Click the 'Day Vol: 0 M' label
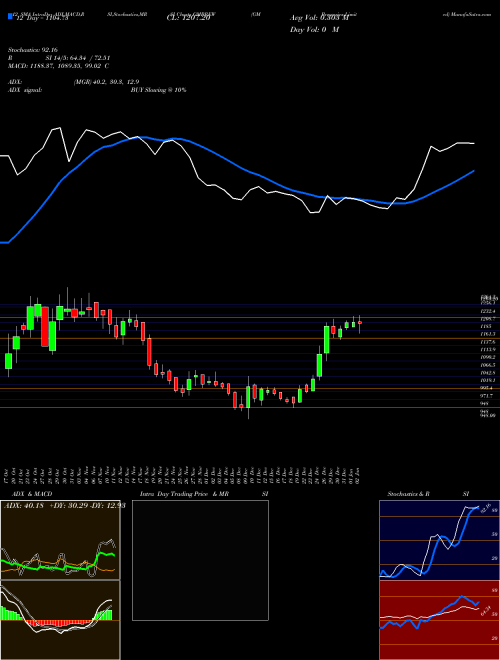The height and width of the screenshot is (660, 500). (314, 30)
